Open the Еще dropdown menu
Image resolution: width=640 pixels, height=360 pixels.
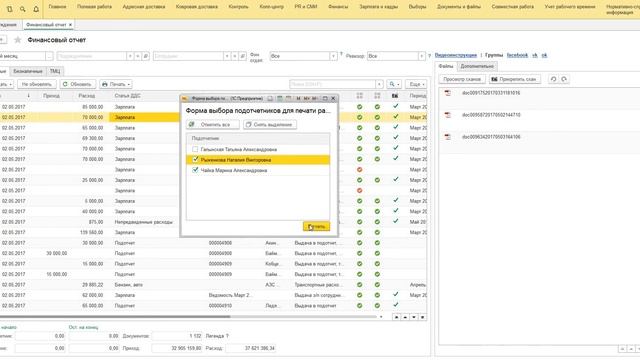[416, 84]
